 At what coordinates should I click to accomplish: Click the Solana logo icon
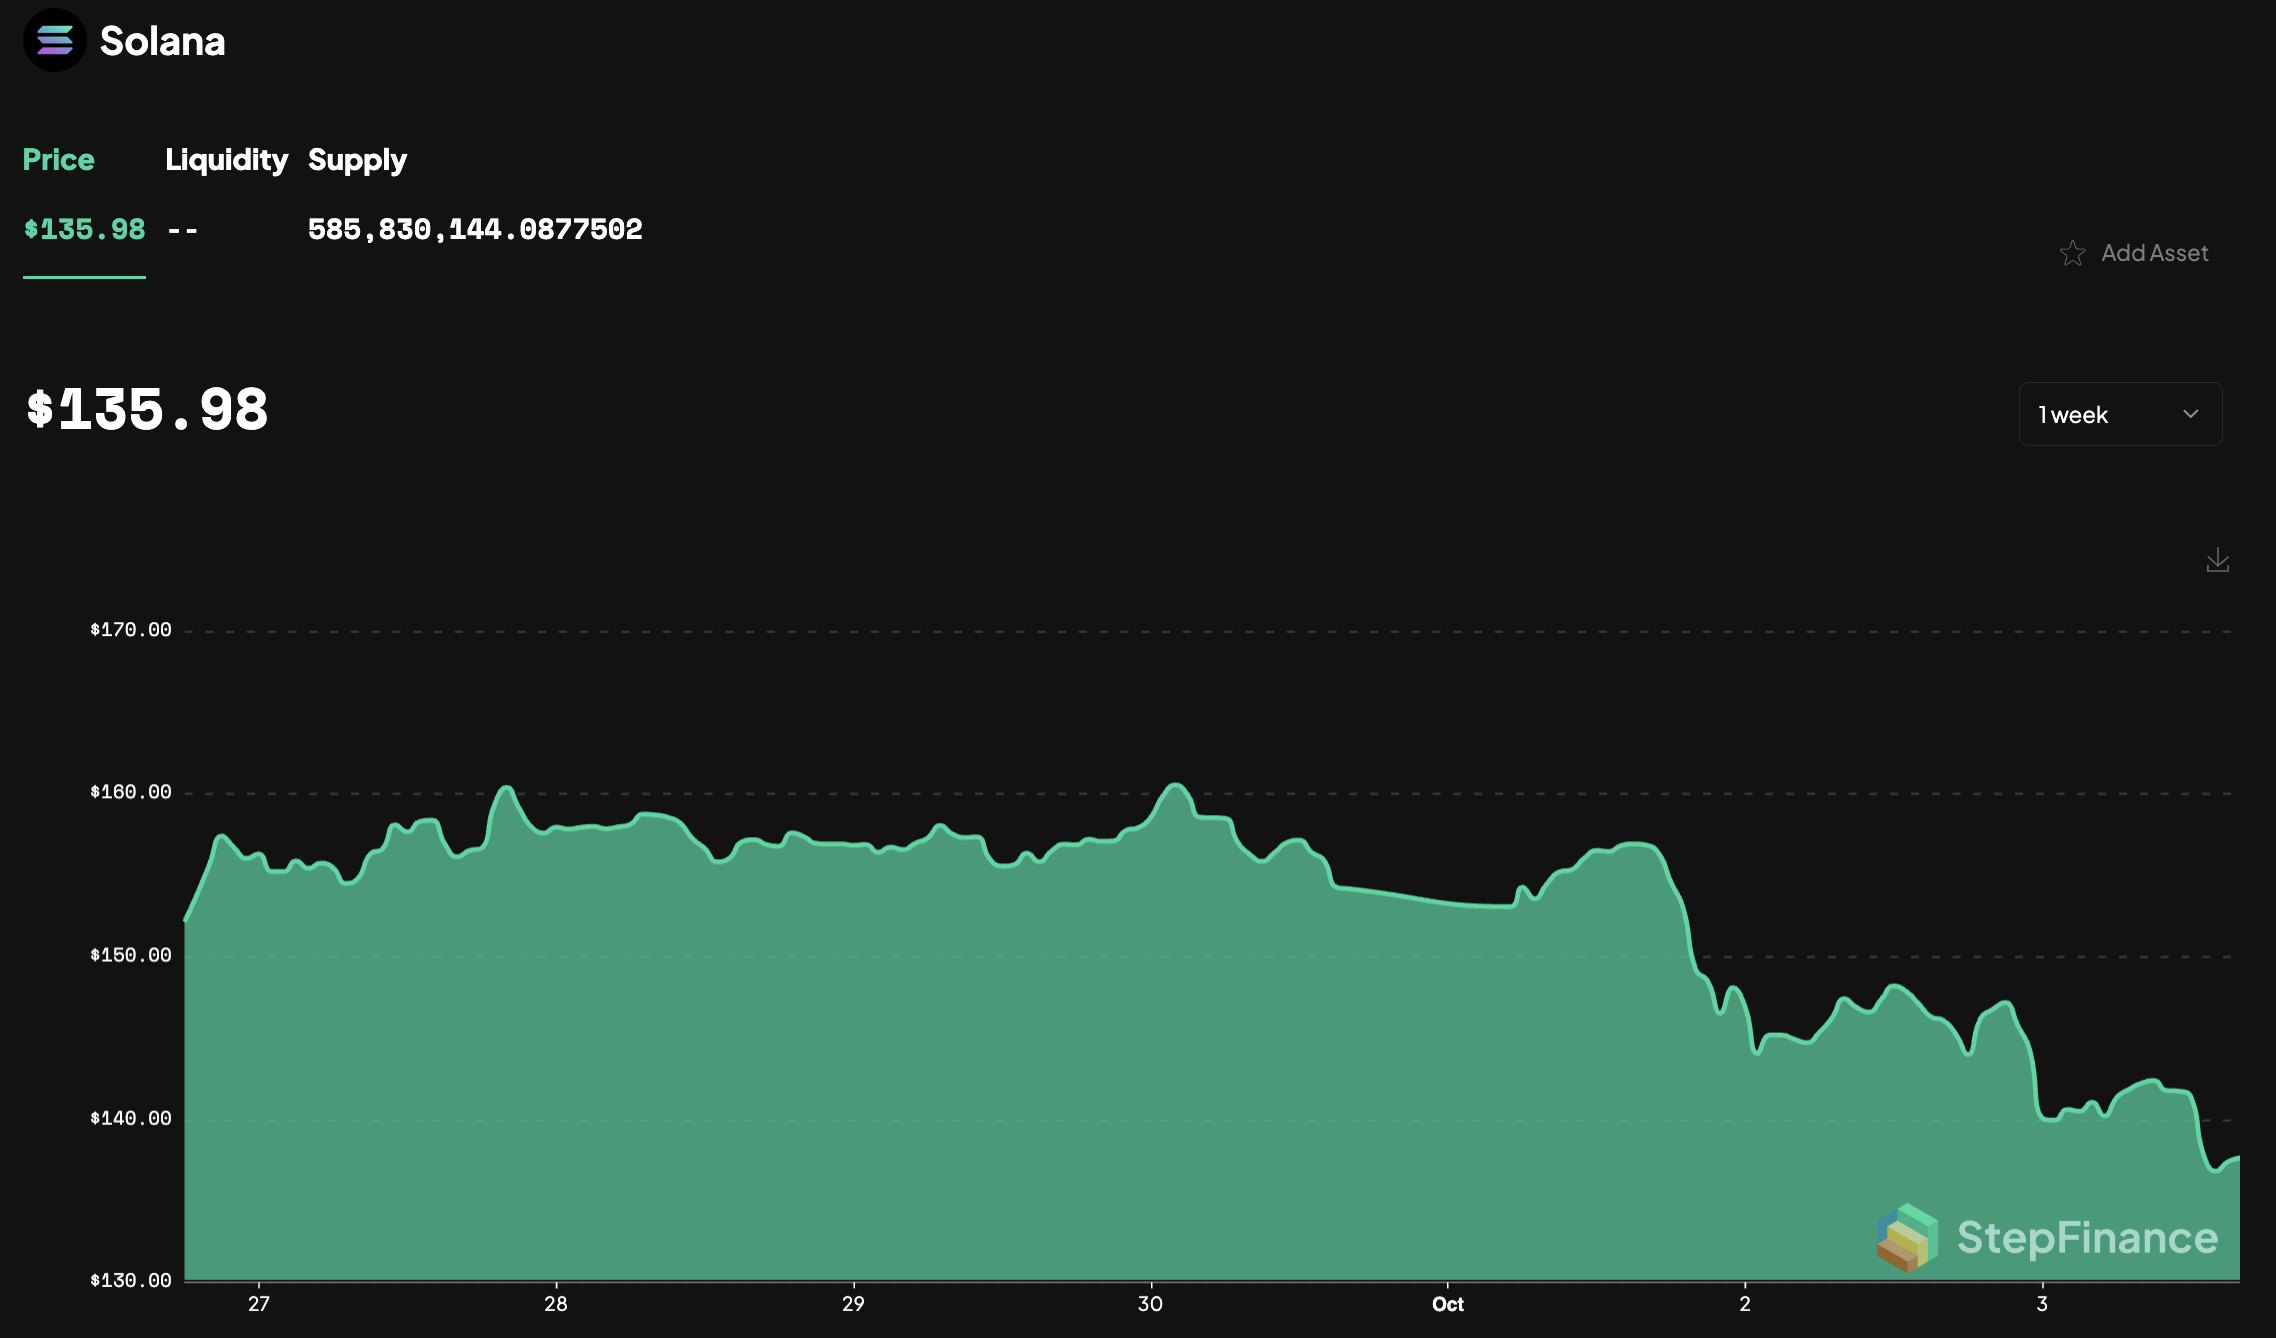55,41
